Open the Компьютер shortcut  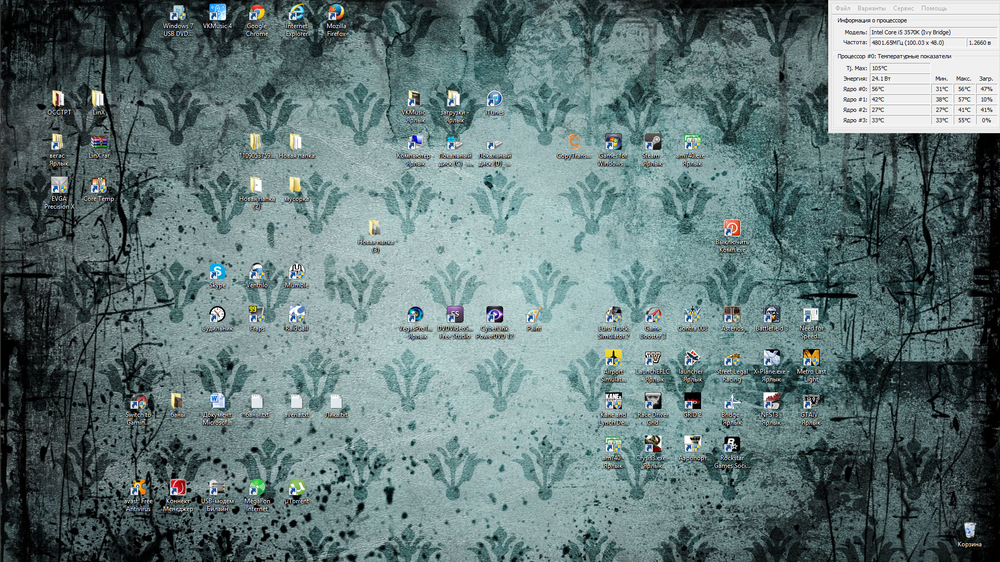[415, 150]
